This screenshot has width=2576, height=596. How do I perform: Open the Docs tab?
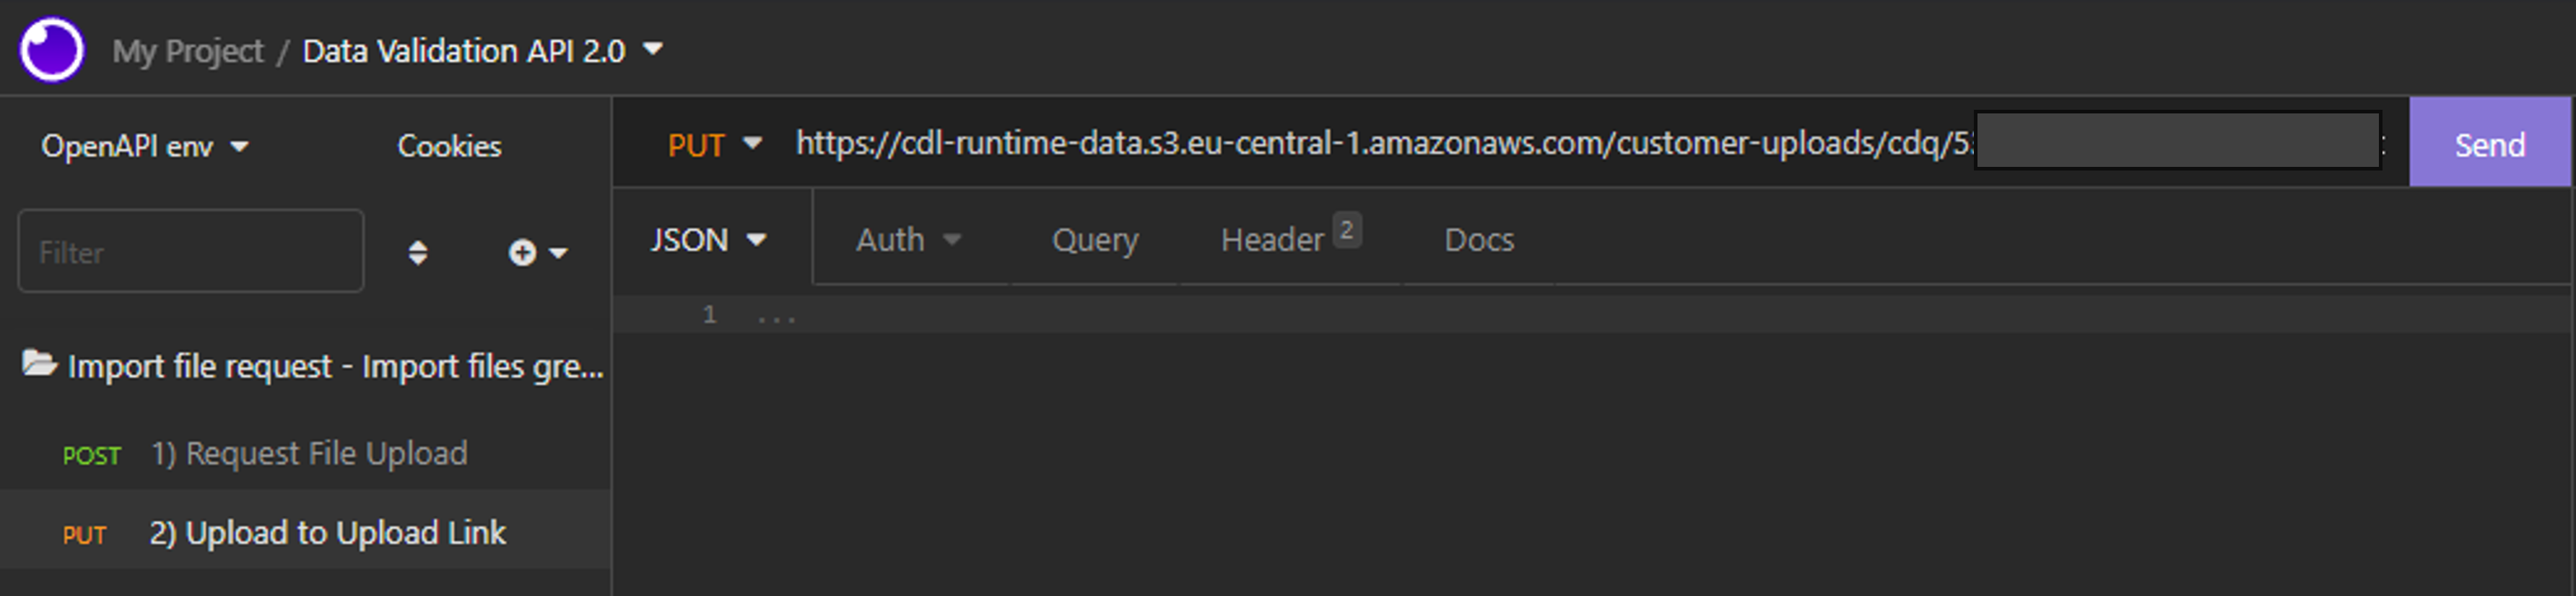[1479, 240]
